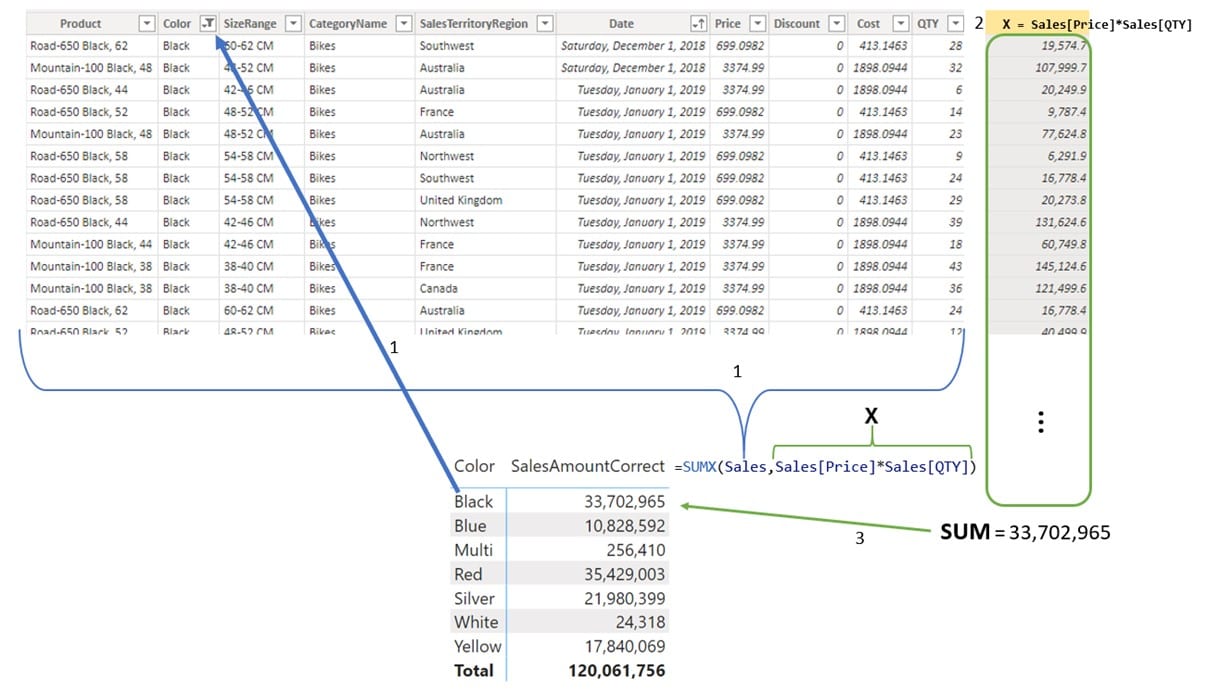Open the CategoryName column filter dropdown
The height and width of the screenshot is (695, 1220).
point(404,23)
